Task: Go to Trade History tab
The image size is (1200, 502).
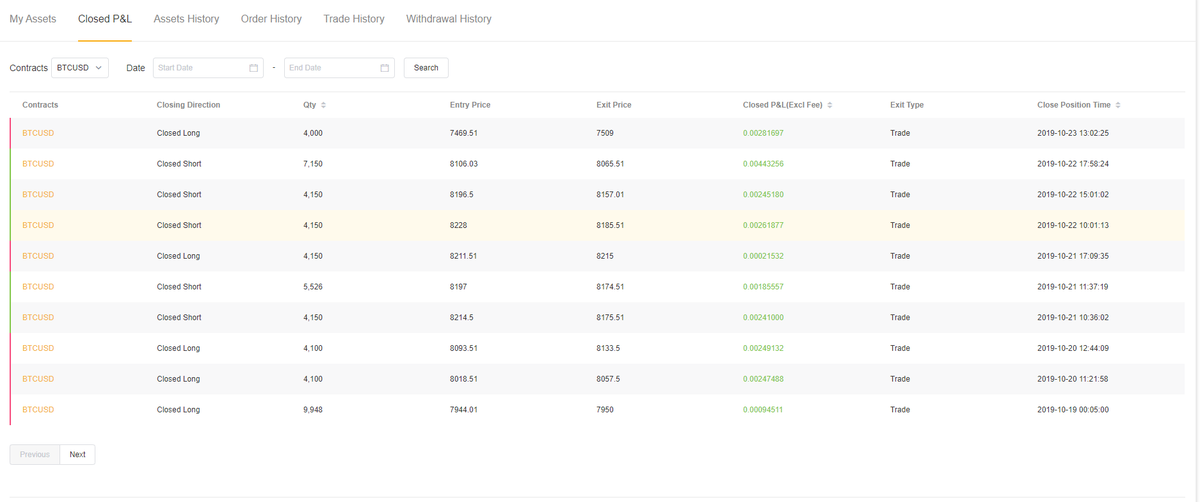Action: tap(354, 19)
